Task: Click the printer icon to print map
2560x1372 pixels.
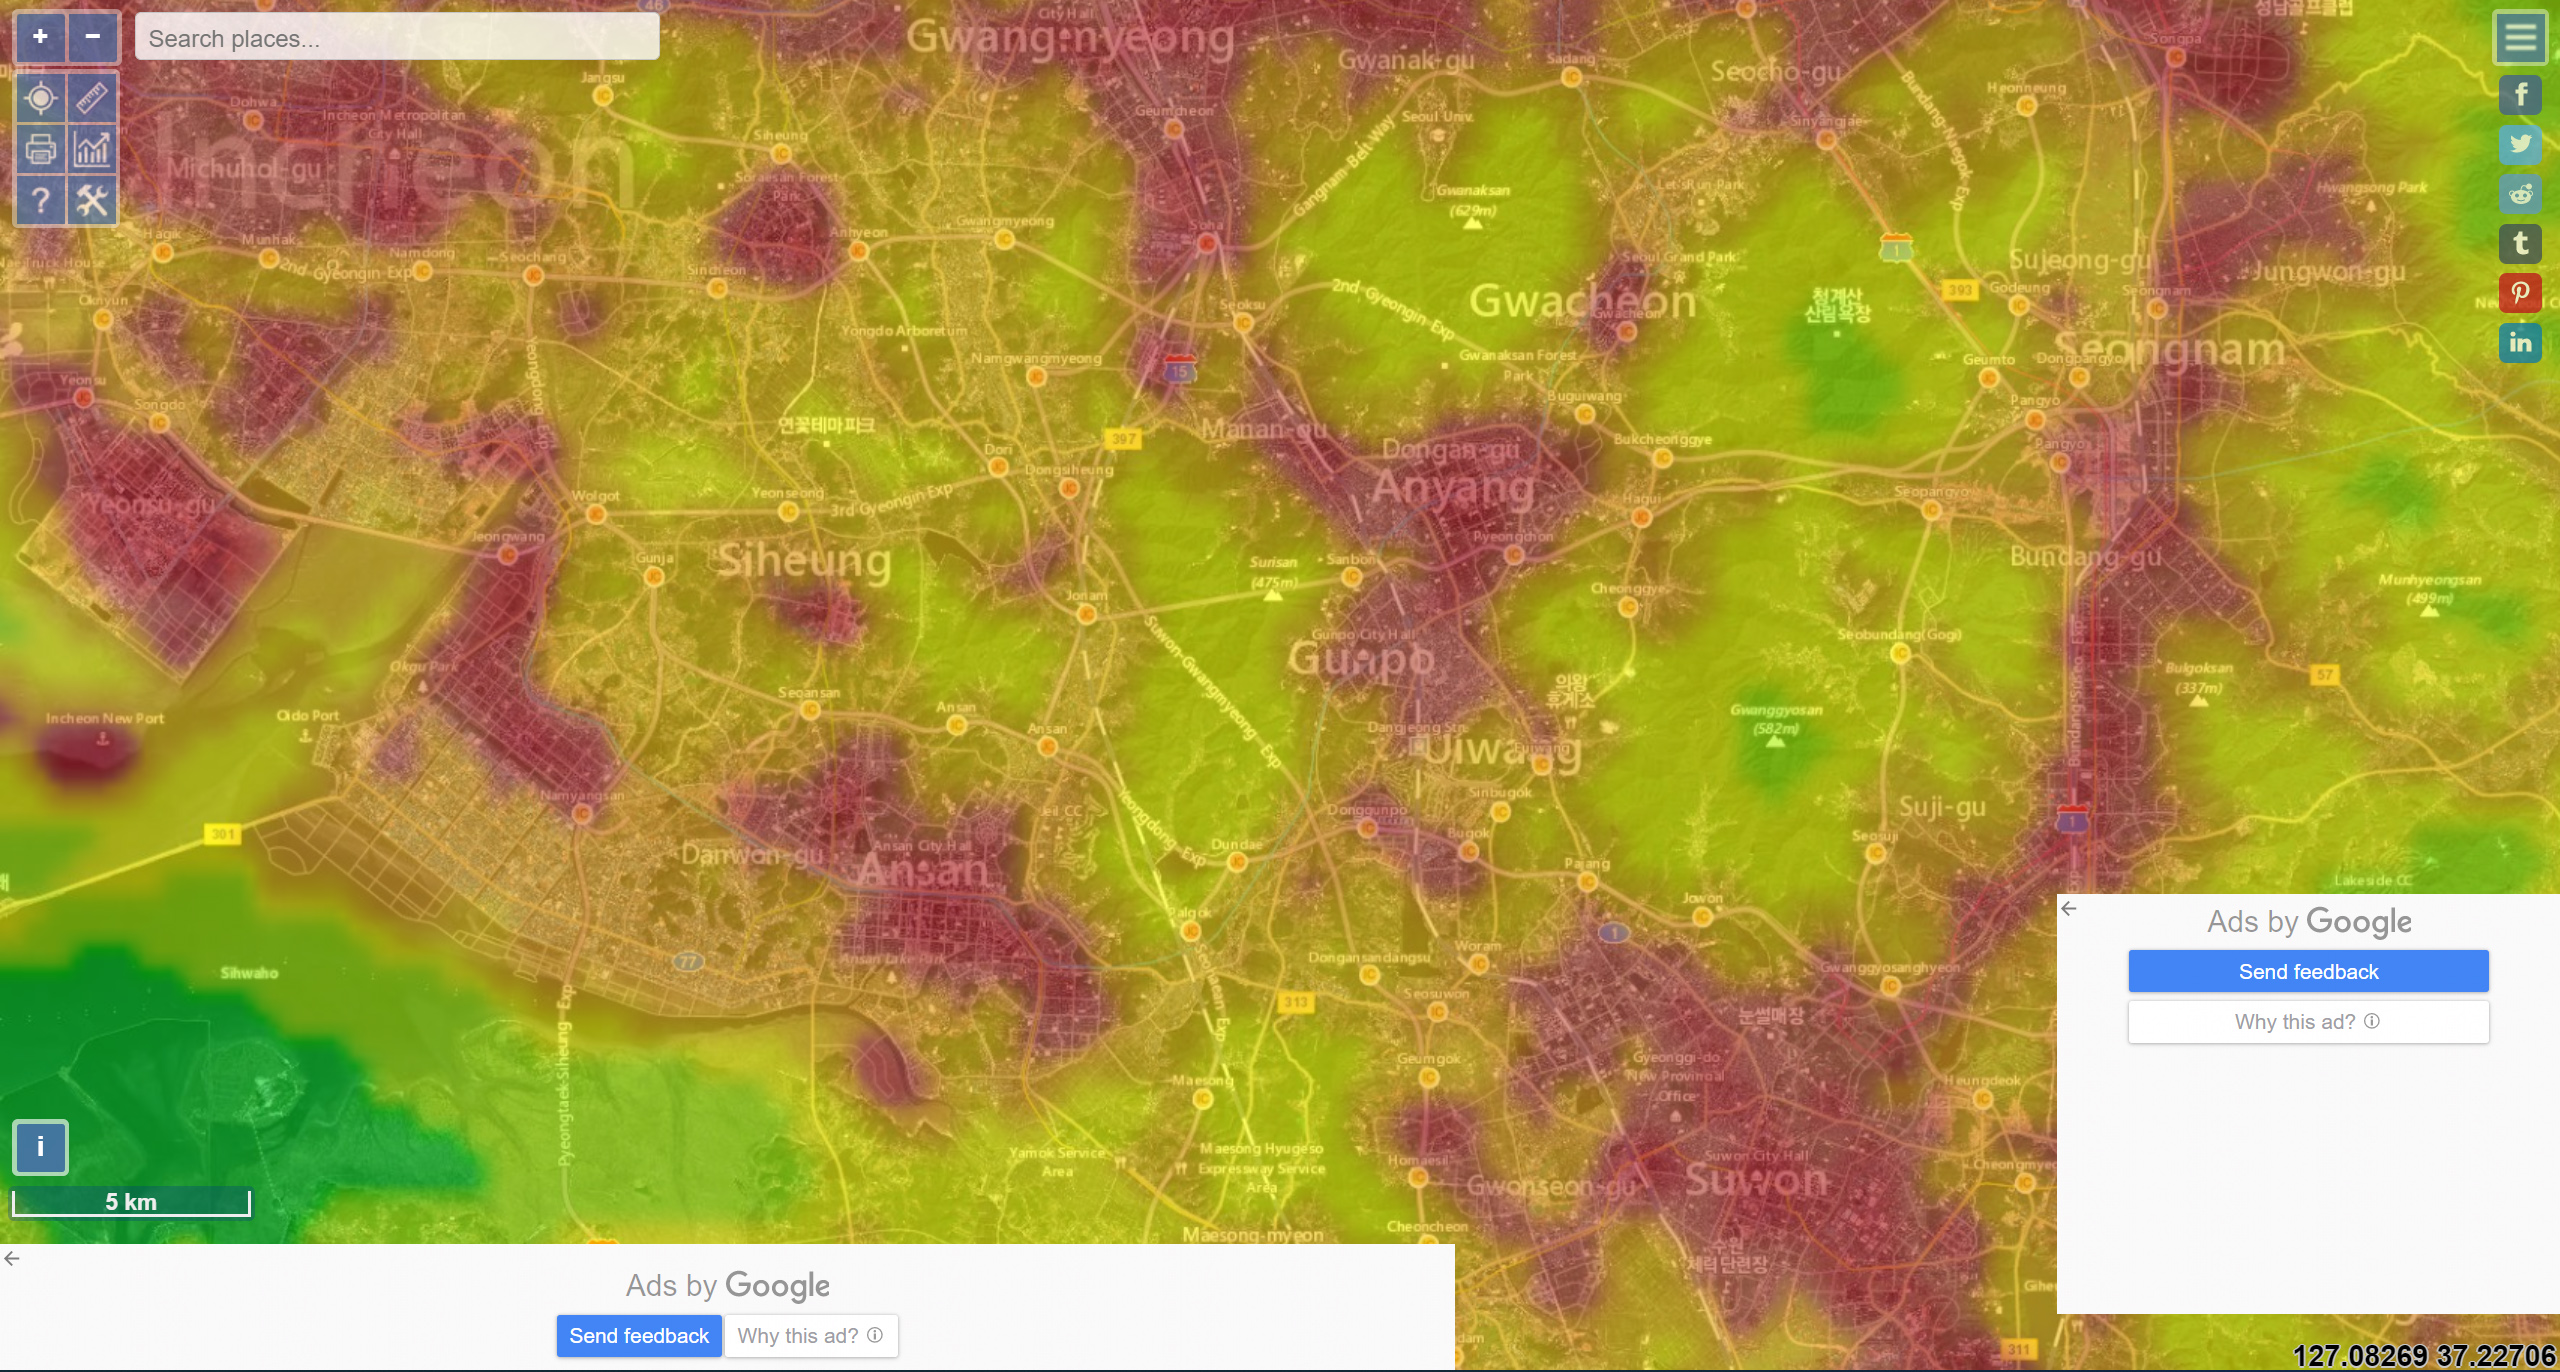Action: (40, 150)
